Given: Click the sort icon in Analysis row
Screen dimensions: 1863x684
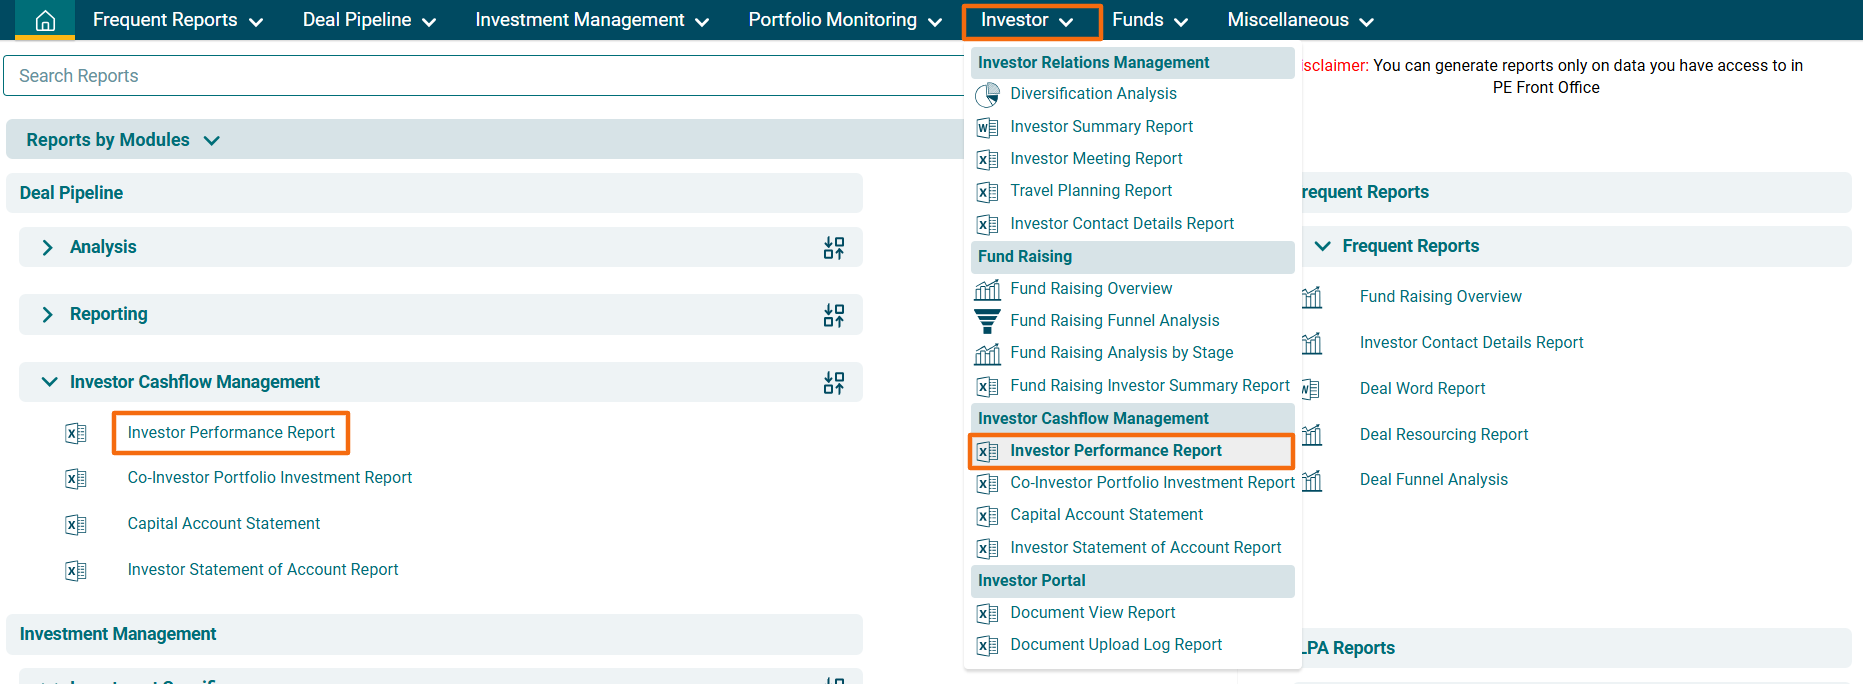Looking at the screenshot, I should click(833, 248).
